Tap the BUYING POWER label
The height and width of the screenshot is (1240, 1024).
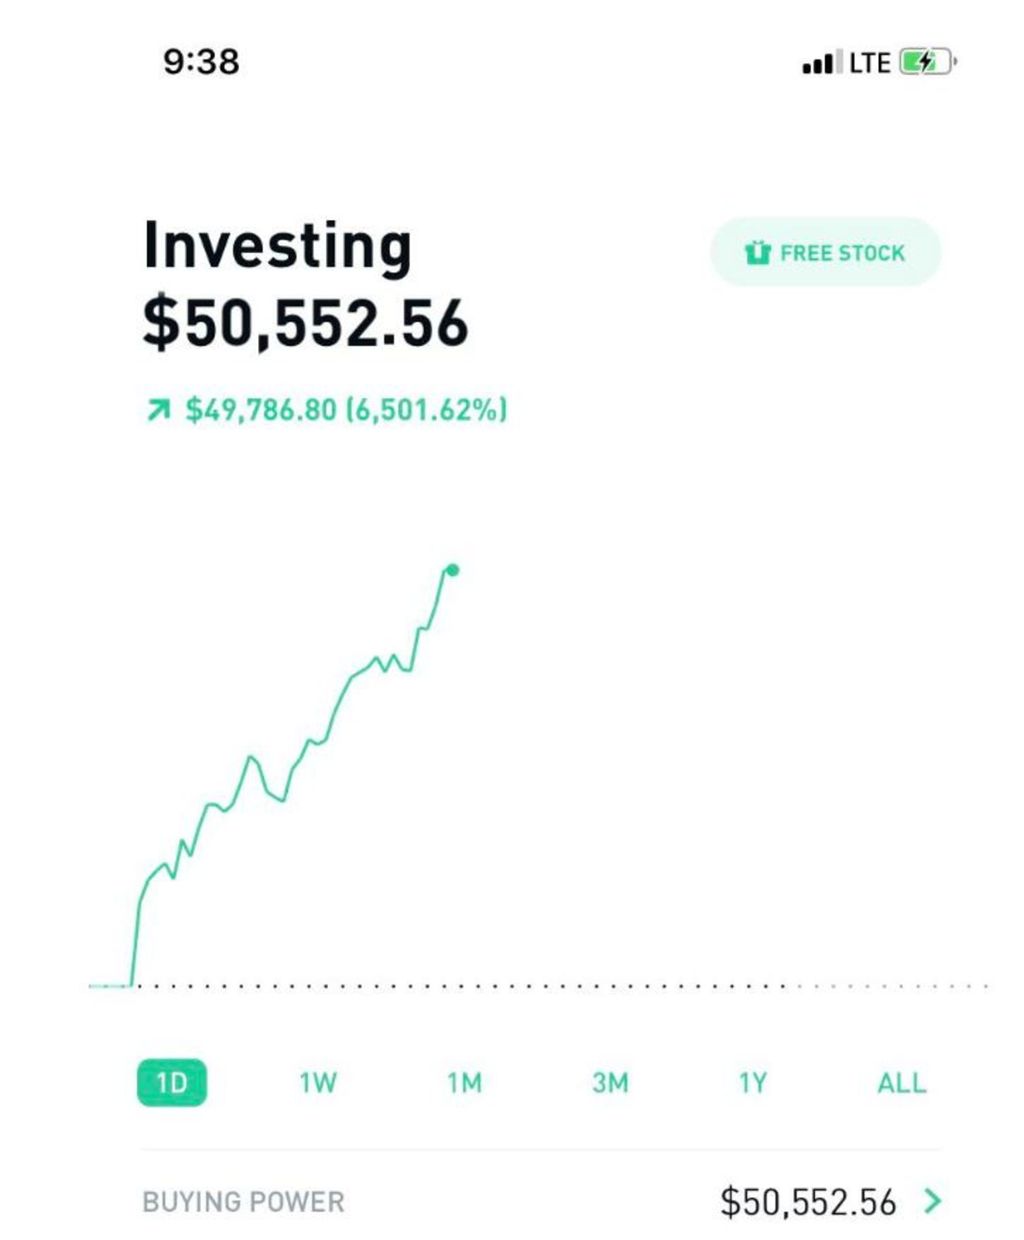tap(243, 1201)
